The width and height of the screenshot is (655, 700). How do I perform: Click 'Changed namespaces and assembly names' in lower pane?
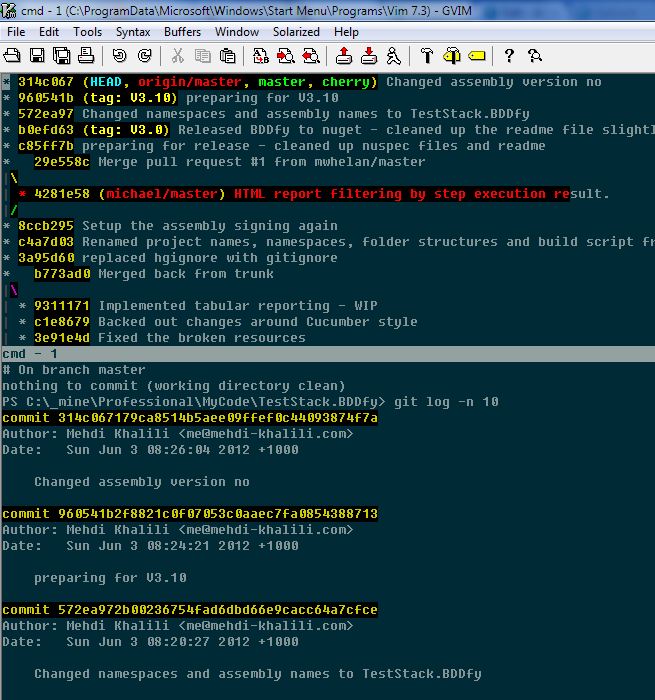coord(182,674)
